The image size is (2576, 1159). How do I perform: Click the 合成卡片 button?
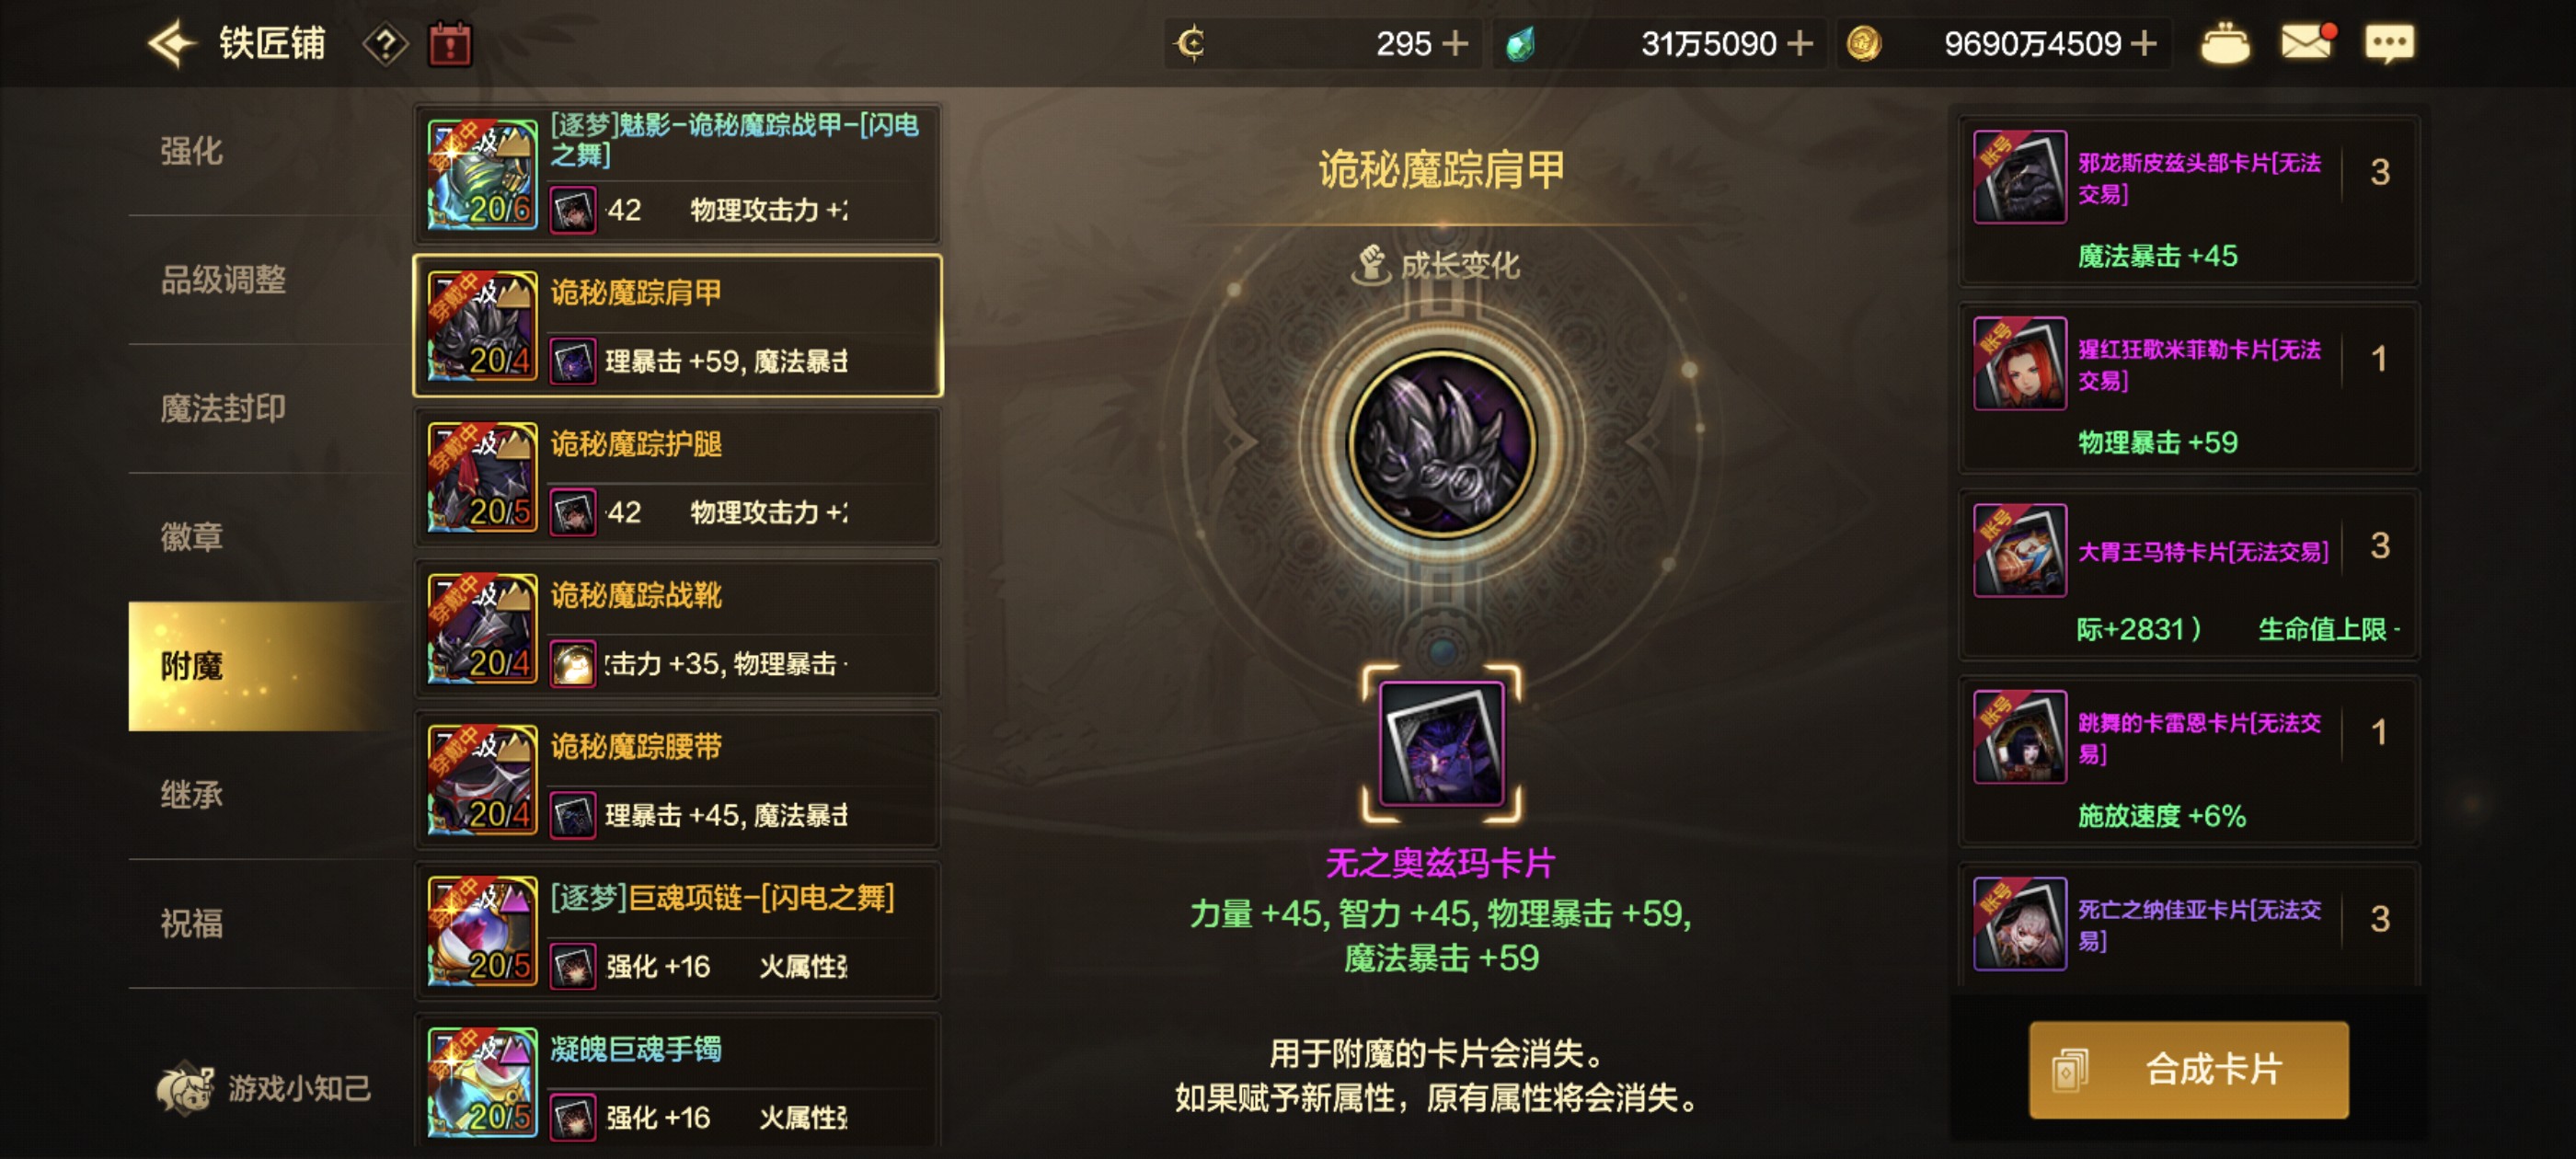(x=2188, y=1069)
